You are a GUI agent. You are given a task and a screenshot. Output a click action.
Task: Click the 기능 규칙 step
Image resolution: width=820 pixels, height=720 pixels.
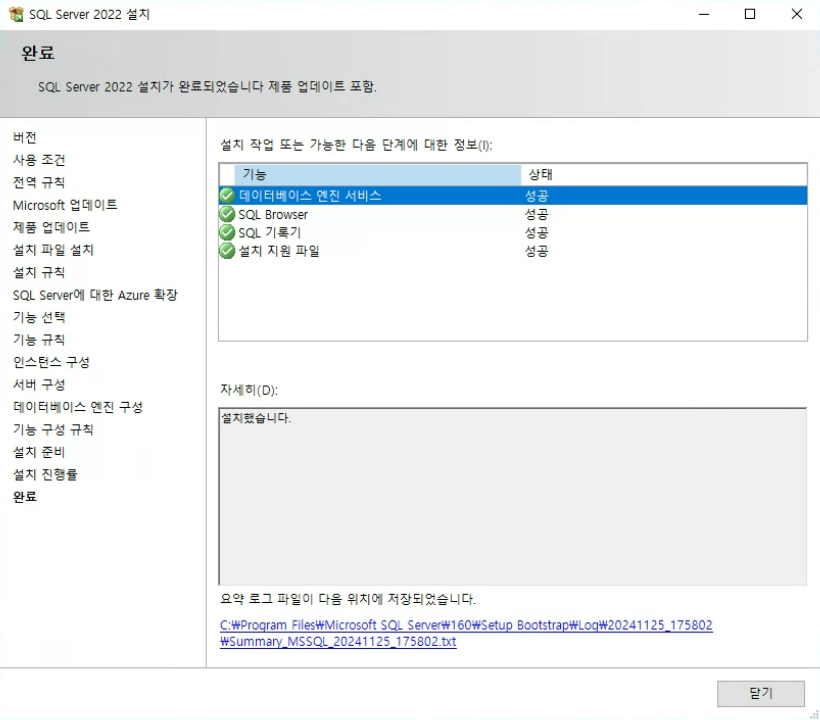tap(39, 340)
